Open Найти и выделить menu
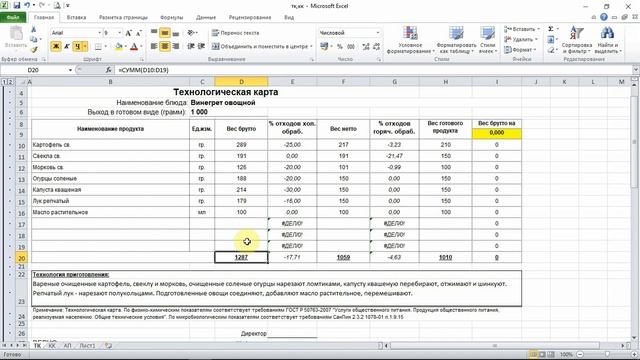Image resolution: width=640 pixels, height=360 pixels. [x=608, y=40]
